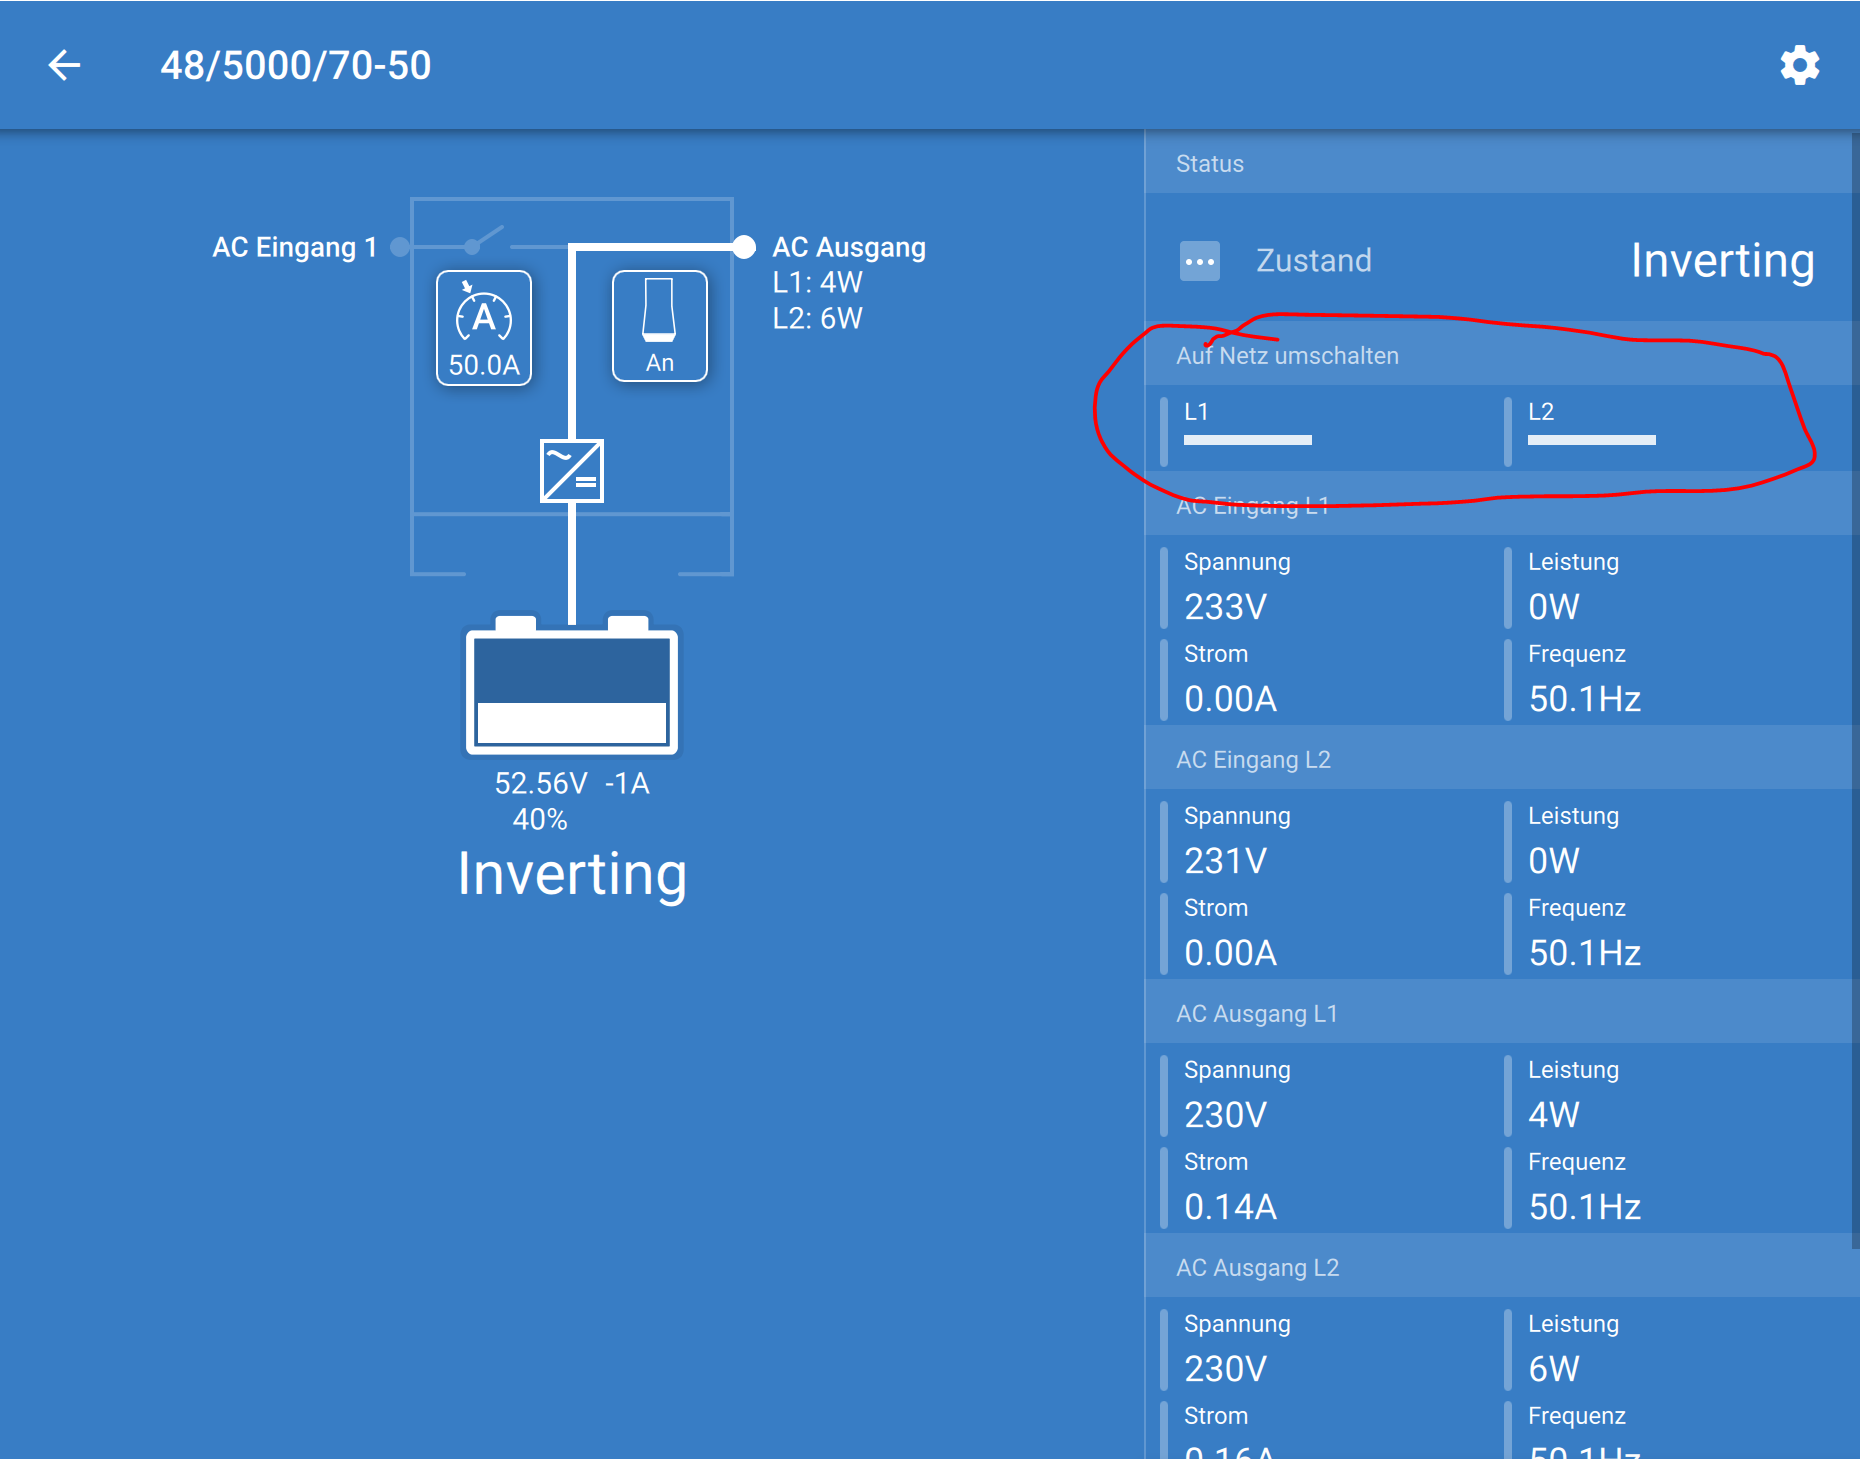The height and width of the screenshot is (1459, 1860).
Task: Click the 0.00A Strom under AC Eingang L1
Action: point(1231,699)
